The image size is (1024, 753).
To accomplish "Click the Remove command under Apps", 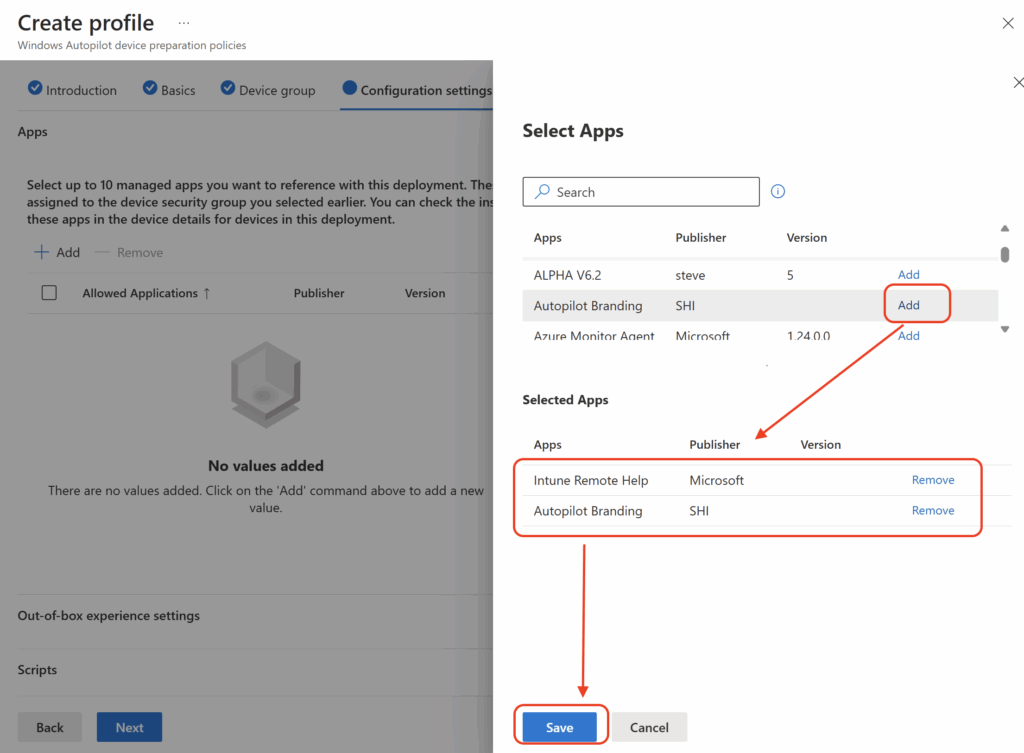I will (129, 252).
